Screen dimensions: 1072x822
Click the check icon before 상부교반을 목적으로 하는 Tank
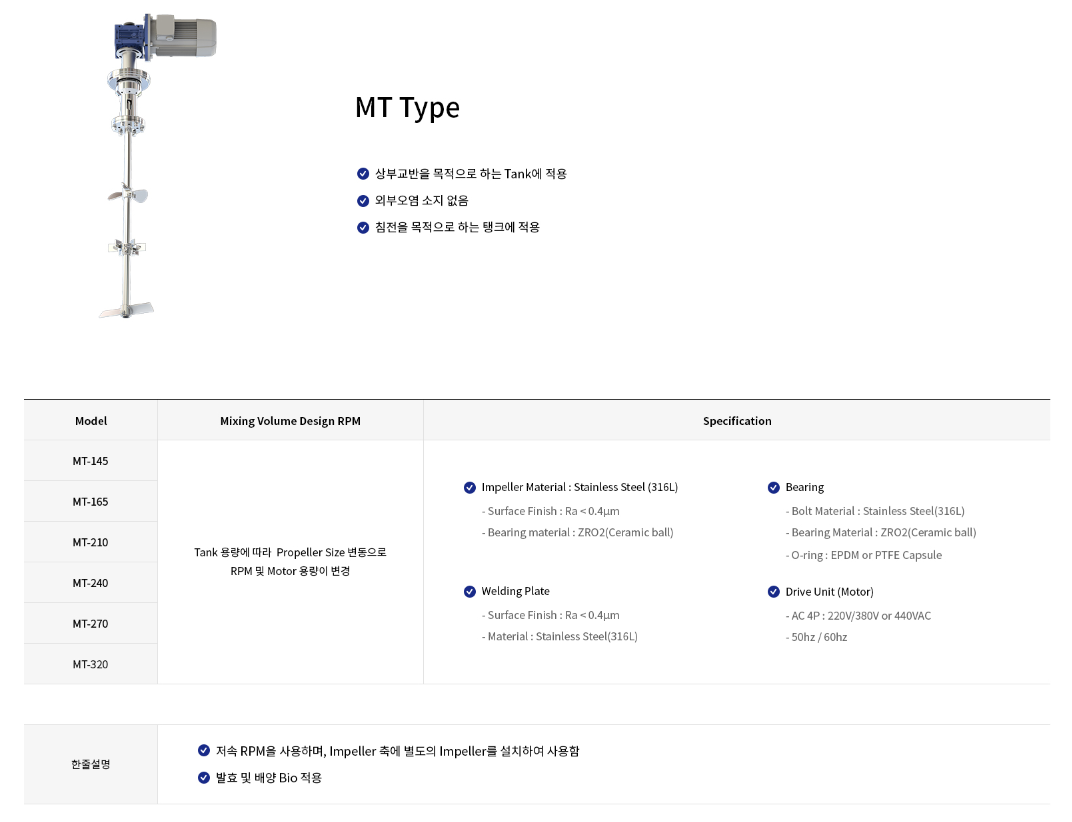pyautogui.click(x=363, y=174)
